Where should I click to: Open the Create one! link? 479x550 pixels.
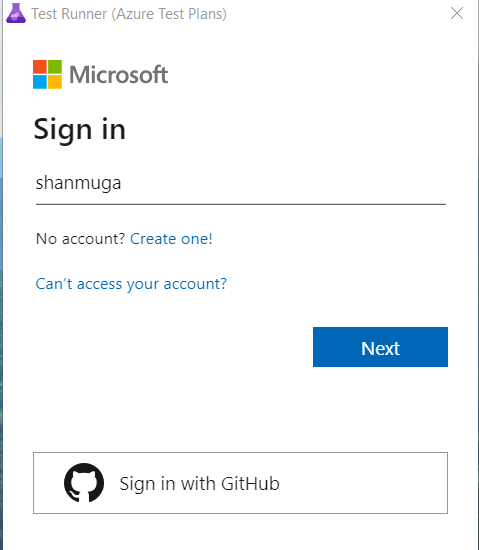[x=171, y=239]
